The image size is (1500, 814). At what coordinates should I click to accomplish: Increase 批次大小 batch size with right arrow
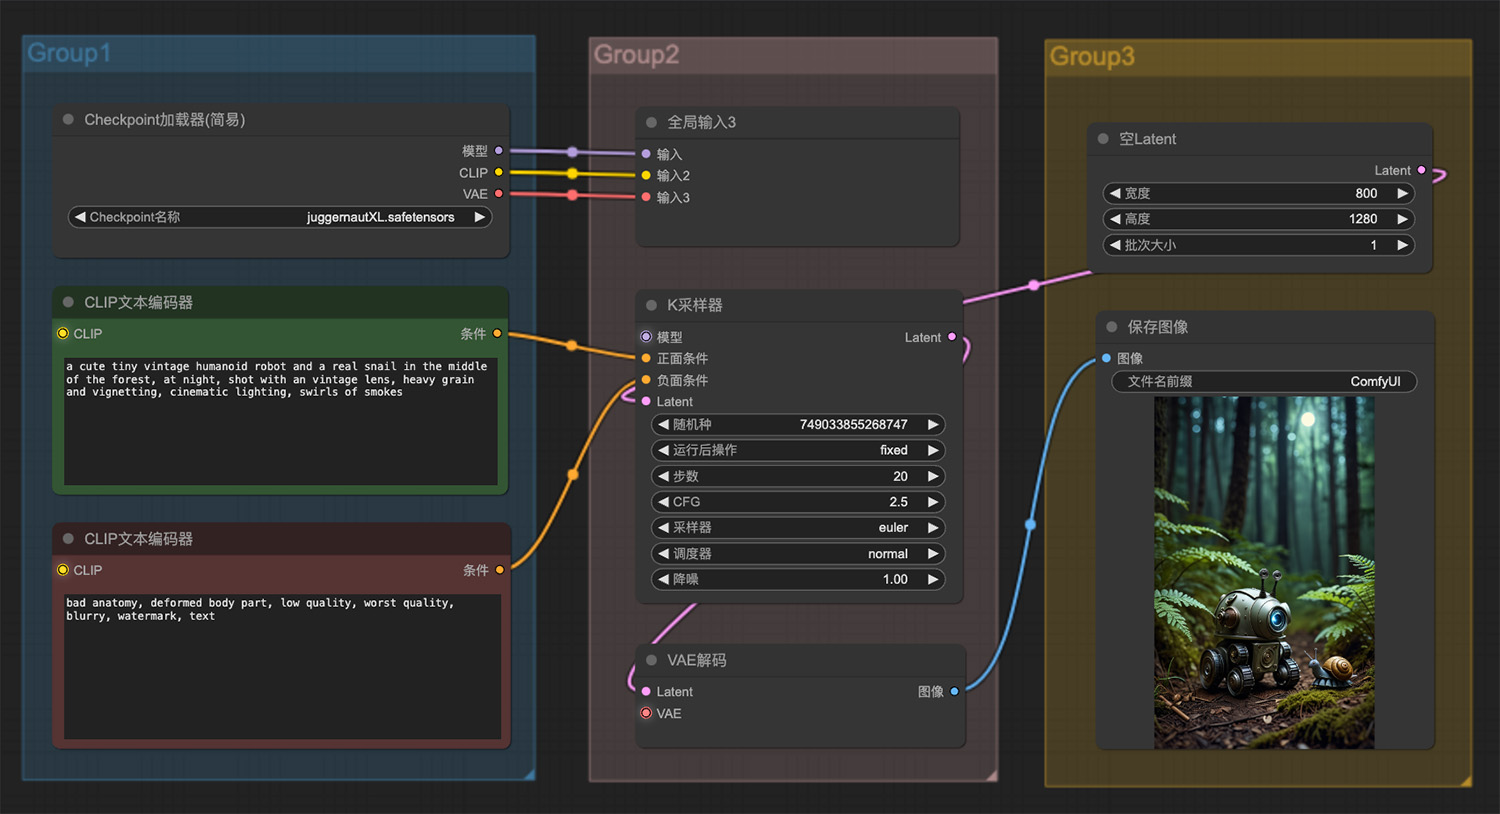tap(1402, 245)
